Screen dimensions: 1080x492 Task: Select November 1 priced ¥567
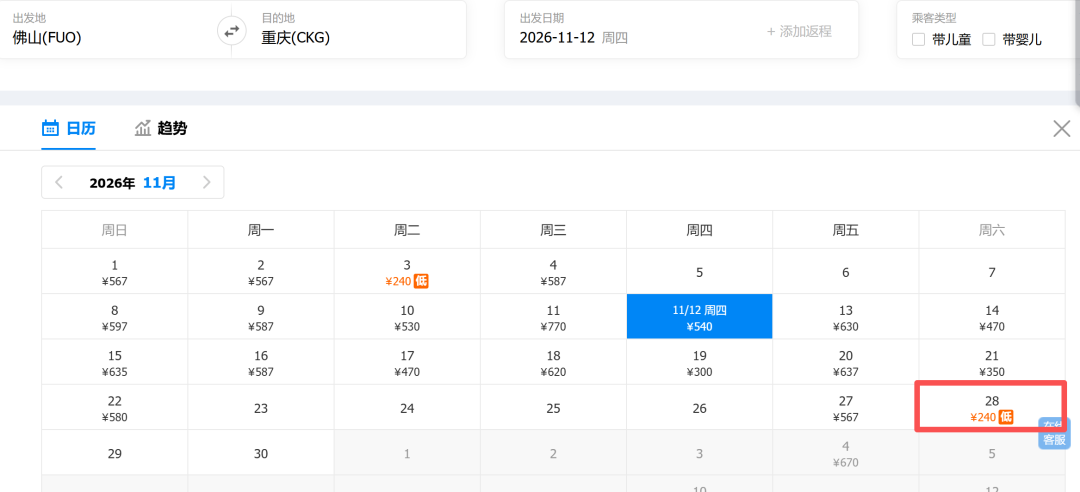pyautogui.click(x=115, y=271)
